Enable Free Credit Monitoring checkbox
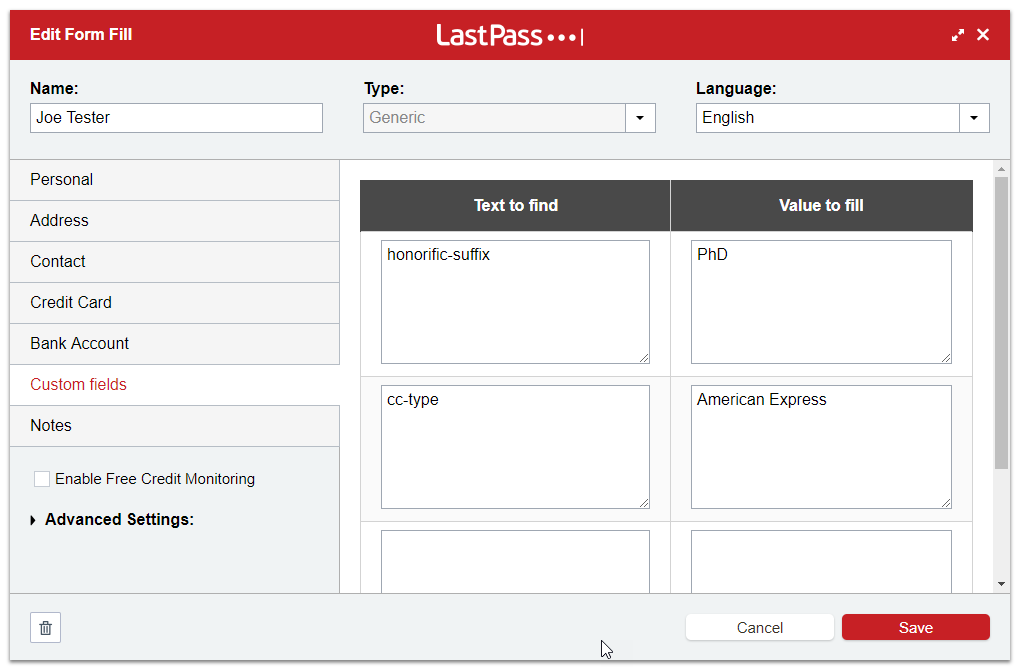1020x668 pixels. tap(42, 479)
